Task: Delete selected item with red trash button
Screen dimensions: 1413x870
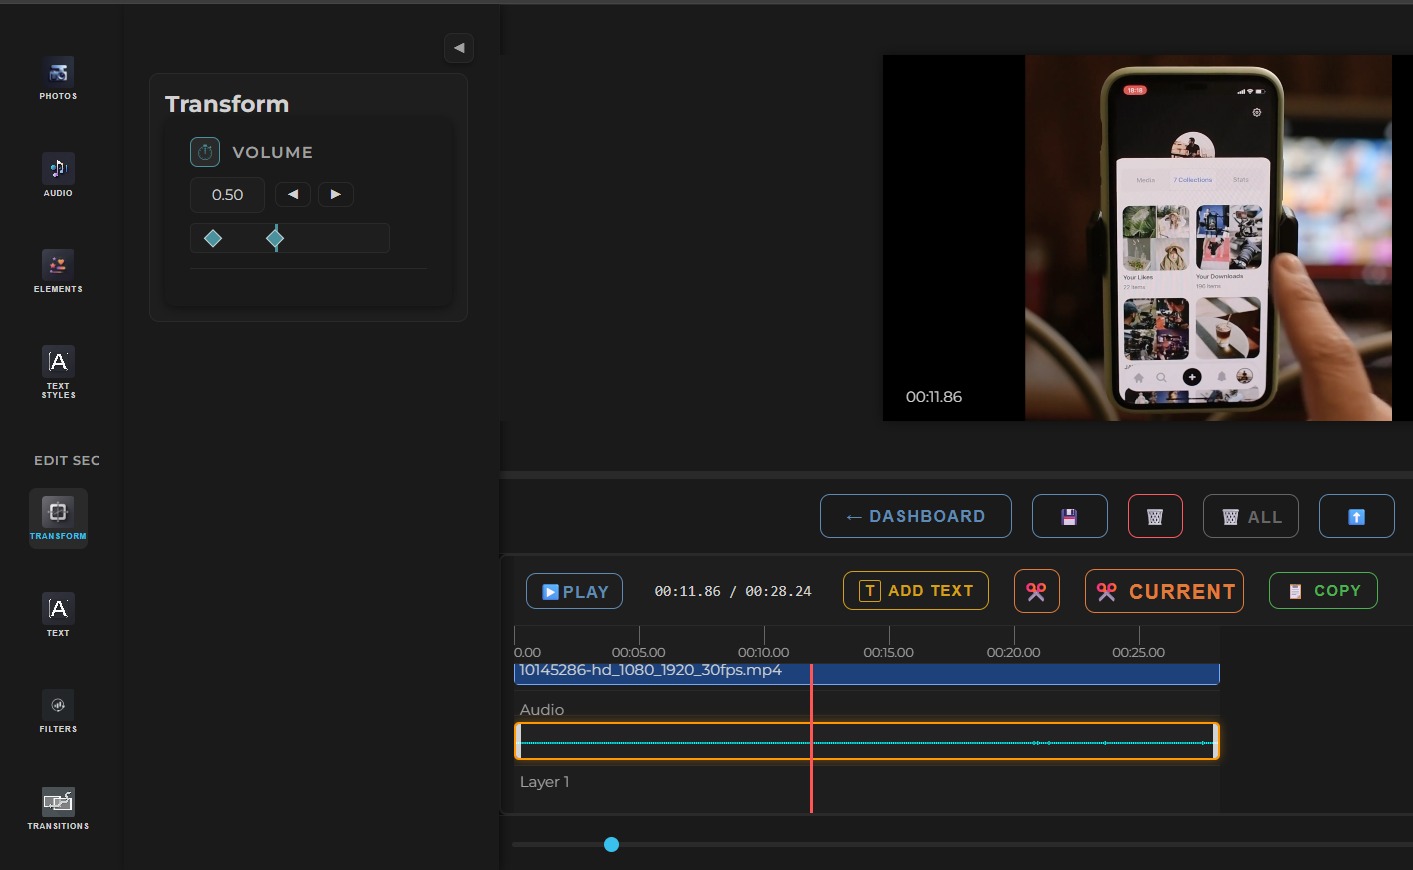Action: tap(1155, 516)
